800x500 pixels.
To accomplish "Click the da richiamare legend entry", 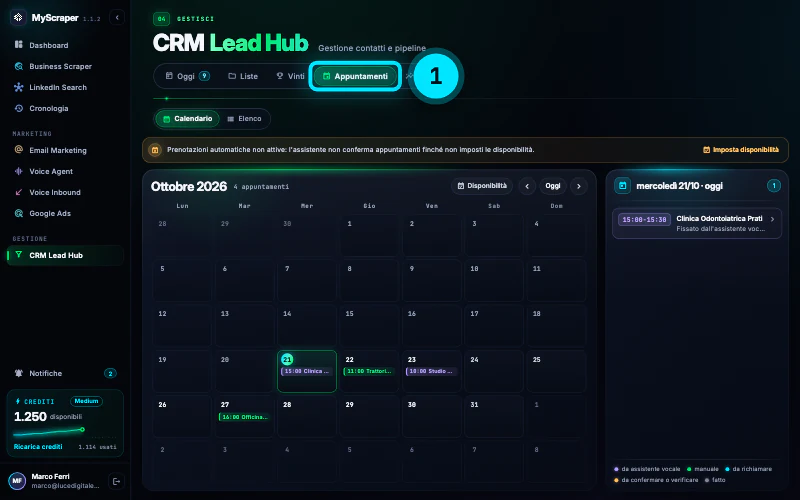I will point(748,469).
